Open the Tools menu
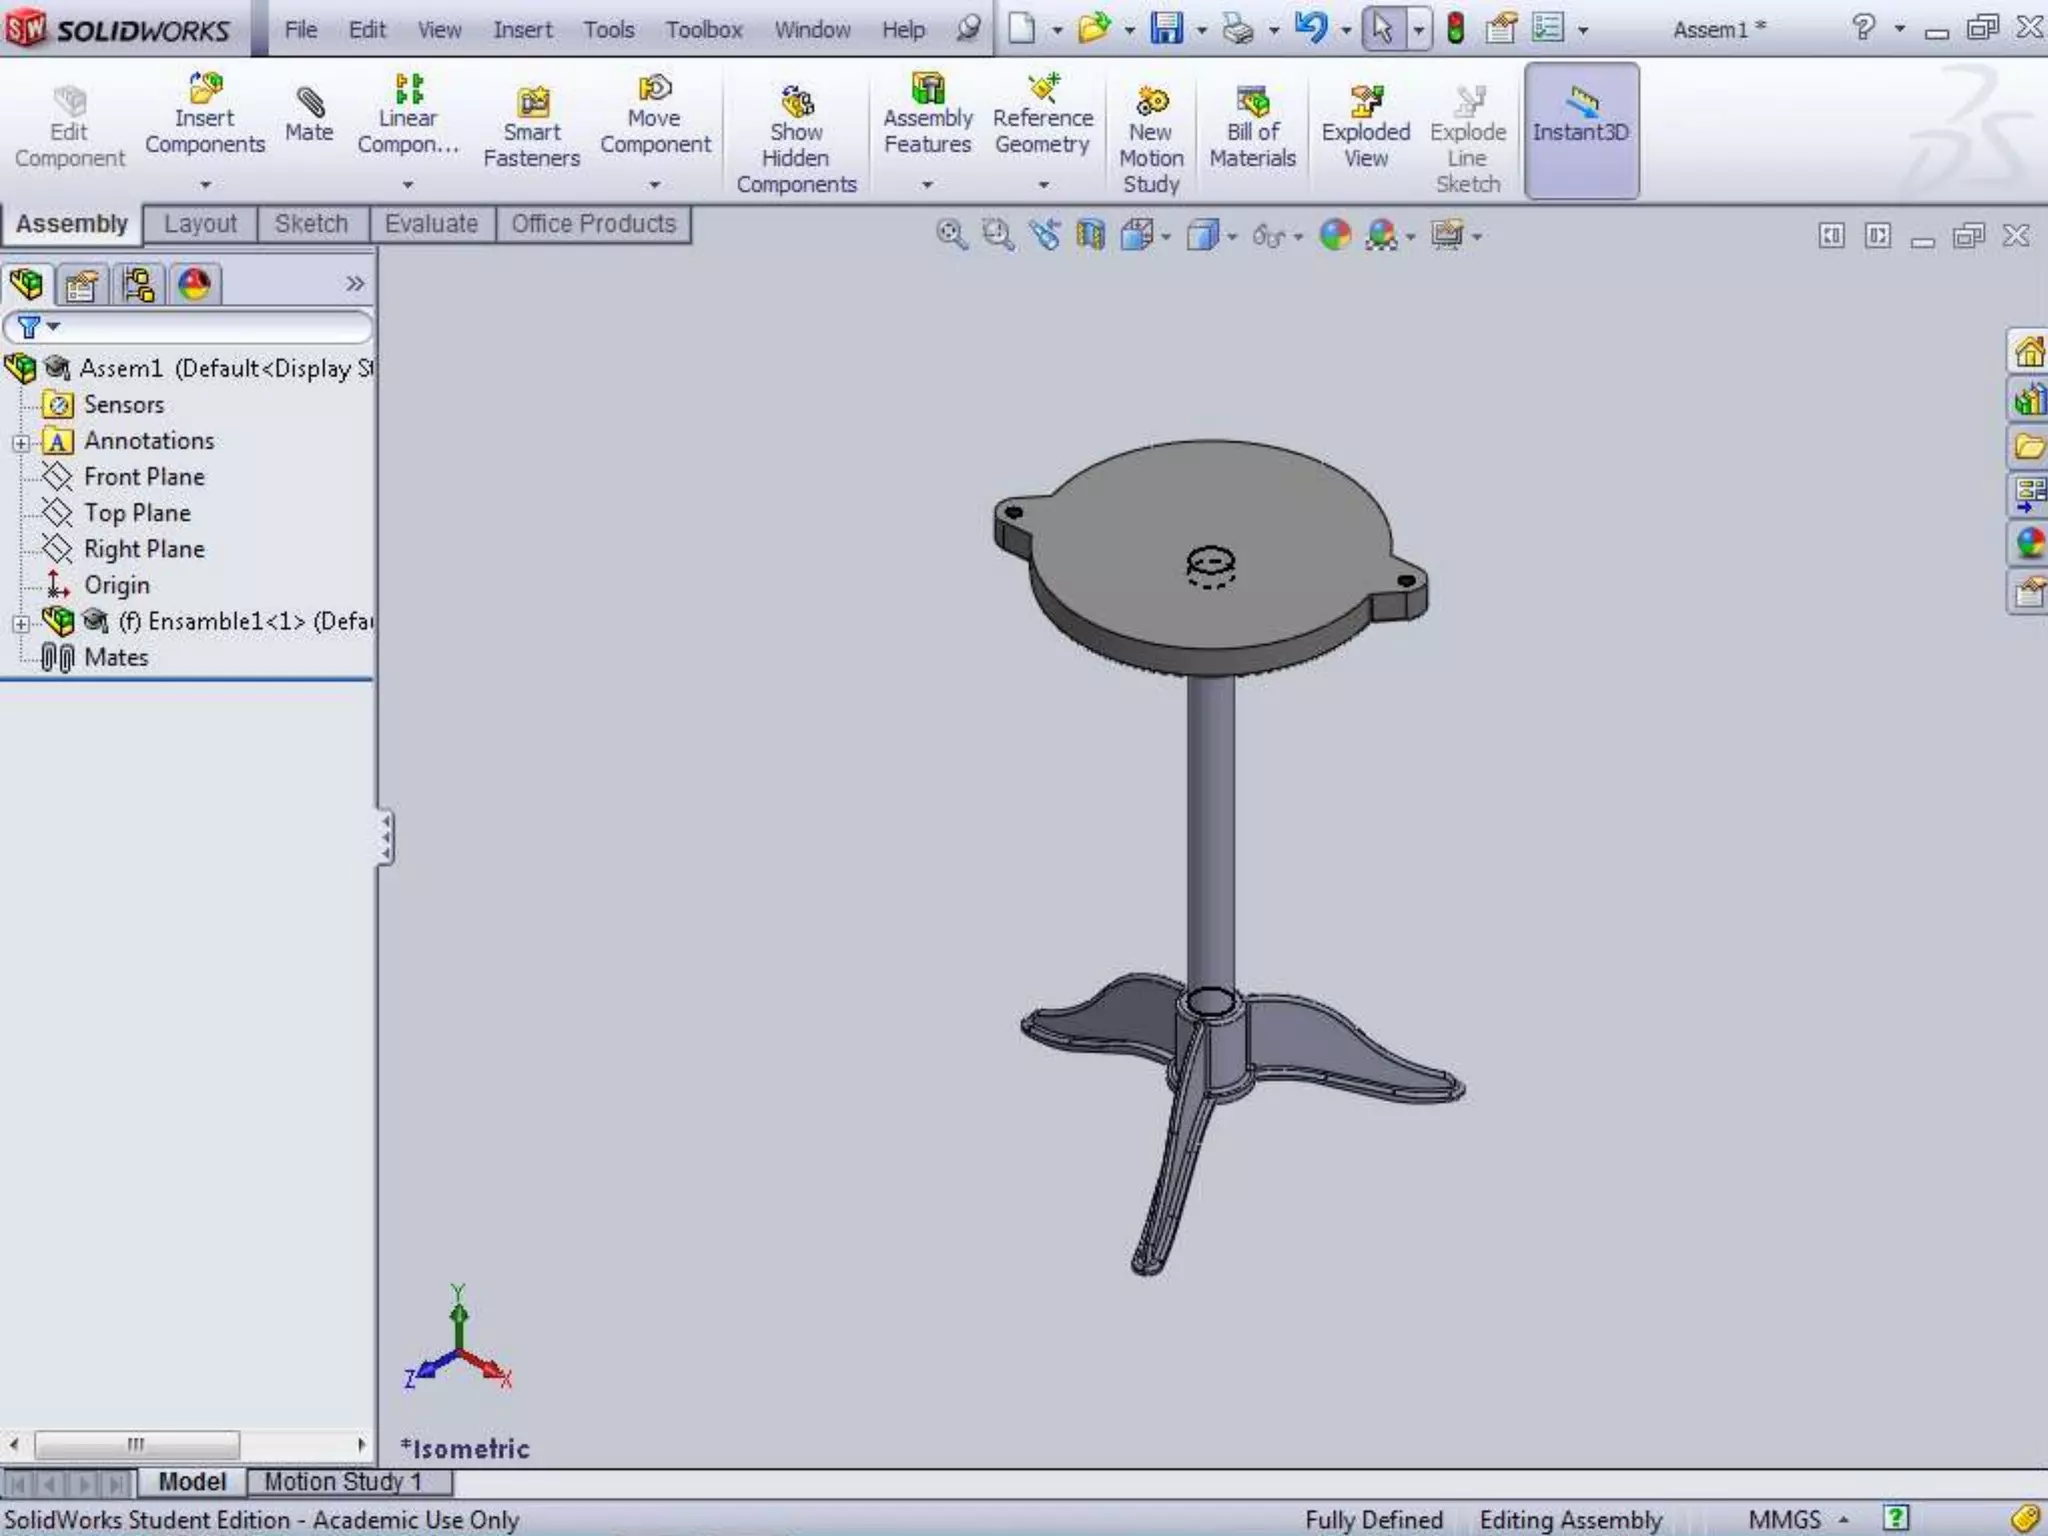This screenshot has width=2048, height=1536. click(608, 30)
